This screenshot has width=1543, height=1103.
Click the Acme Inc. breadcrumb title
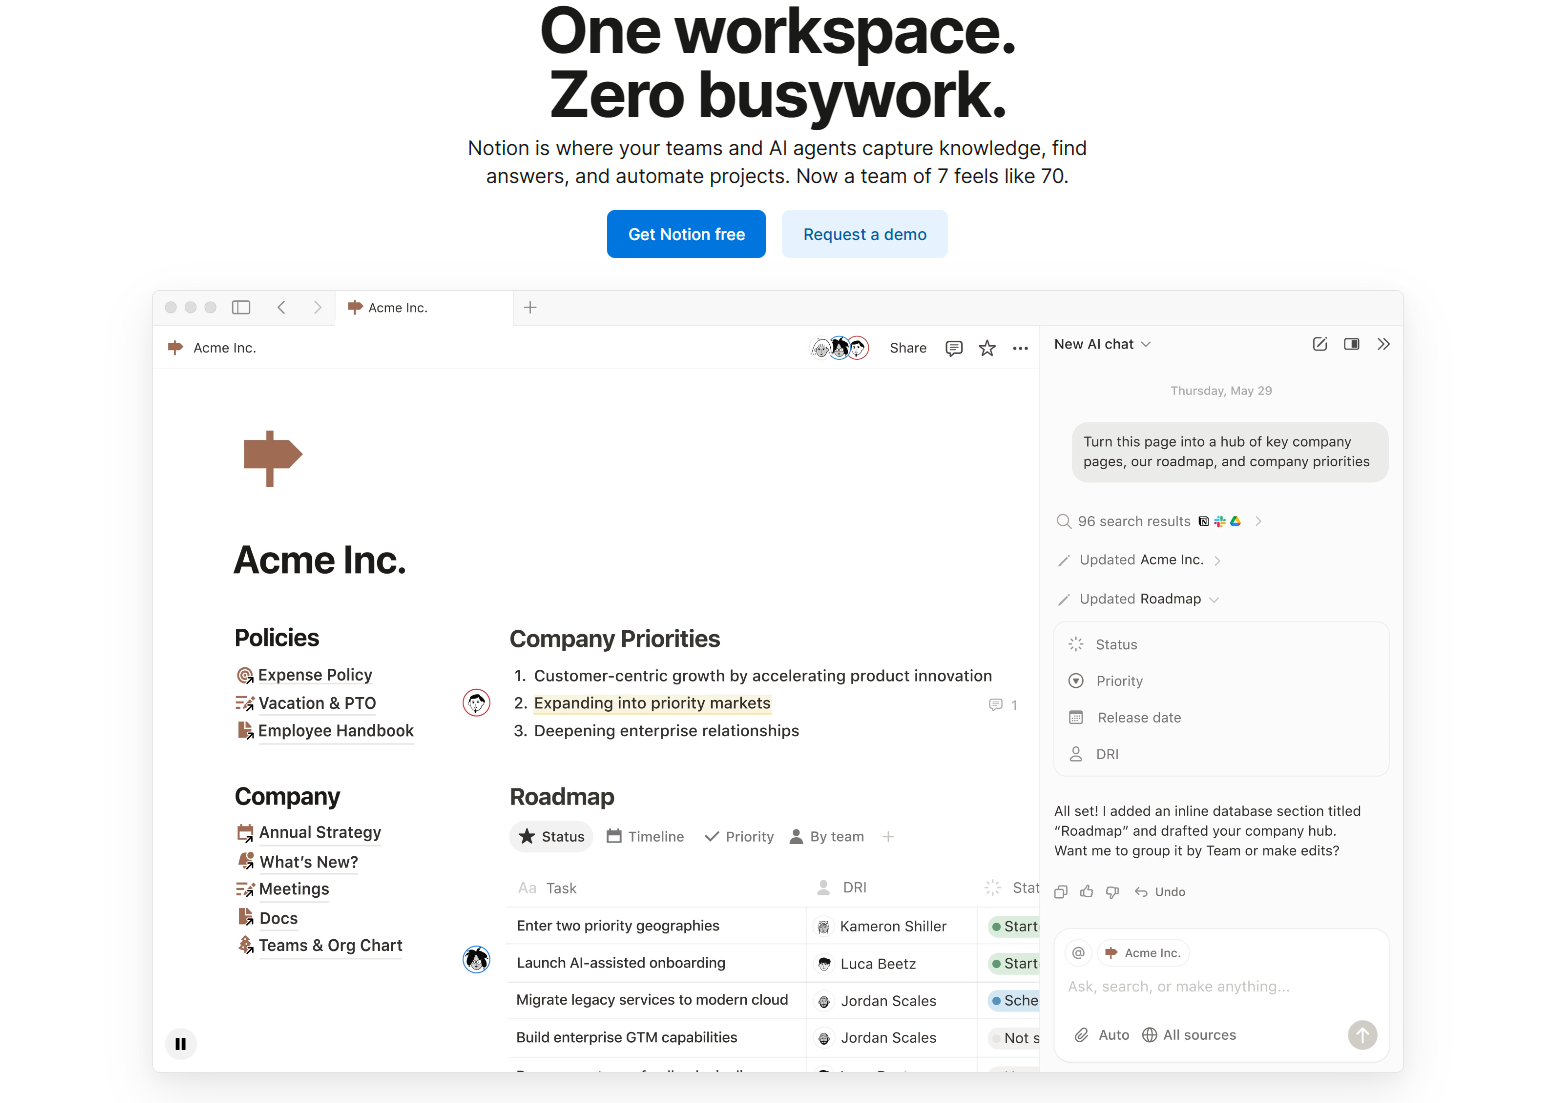point(224,348)
